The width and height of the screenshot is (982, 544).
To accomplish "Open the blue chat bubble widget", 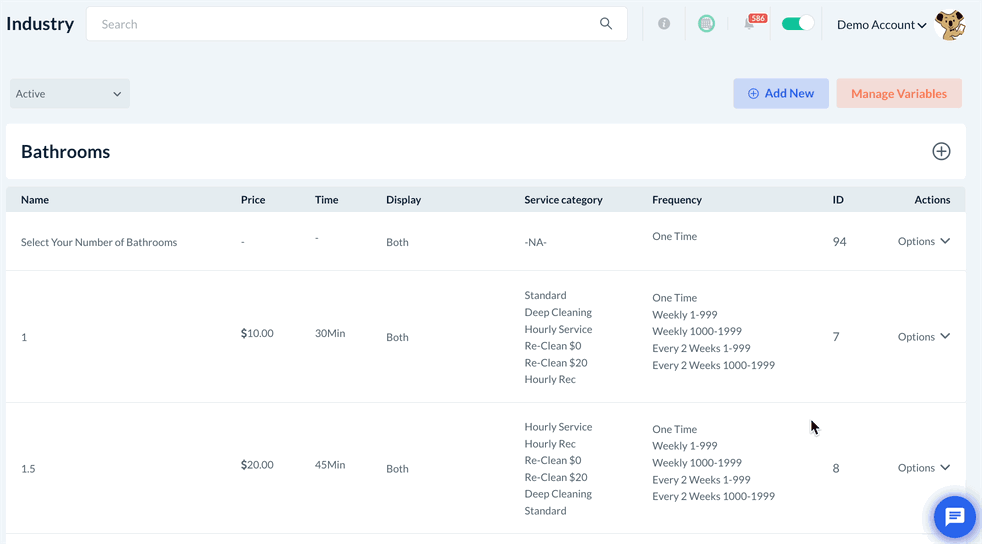I will click(x=954, y=517).
